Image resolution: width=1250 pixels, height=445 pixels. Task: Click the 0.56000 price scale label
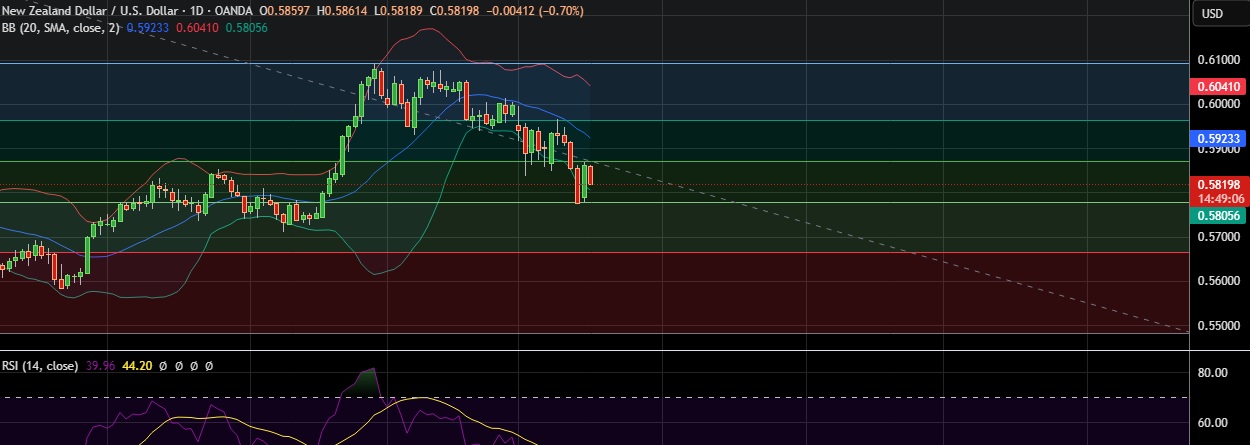1219,281
